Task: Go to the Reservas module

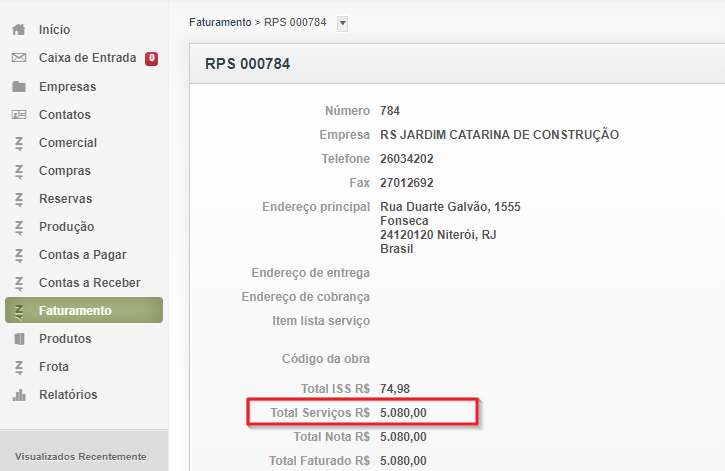Action: [x=65, y=199]
